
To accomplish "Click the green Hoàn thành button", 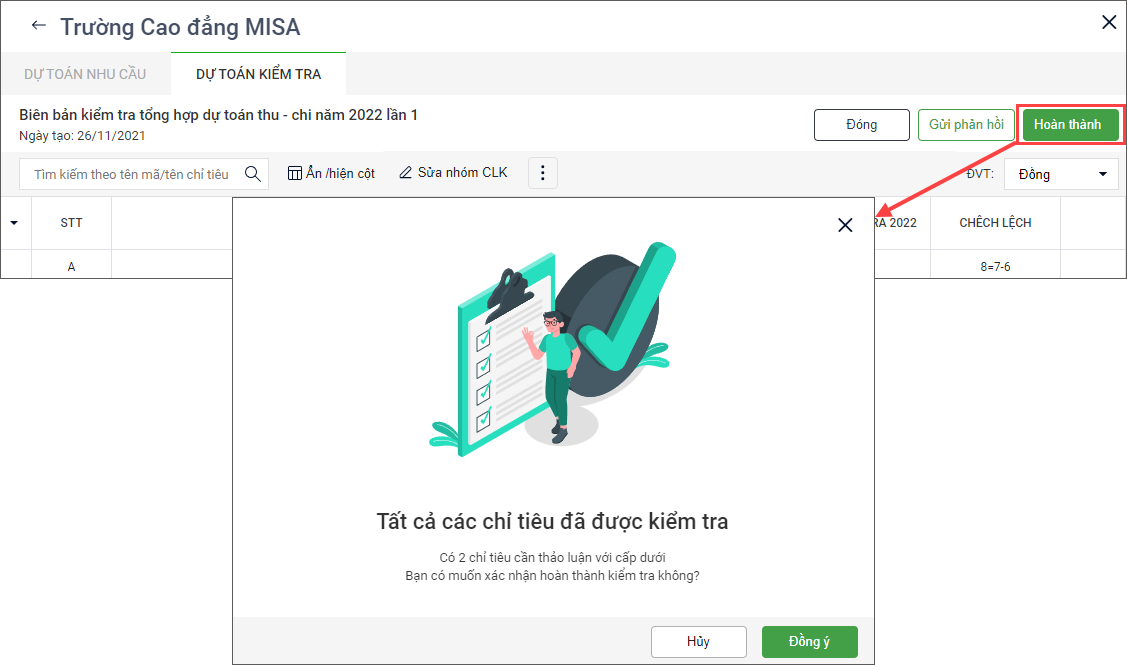I will tap(1067, 125).
